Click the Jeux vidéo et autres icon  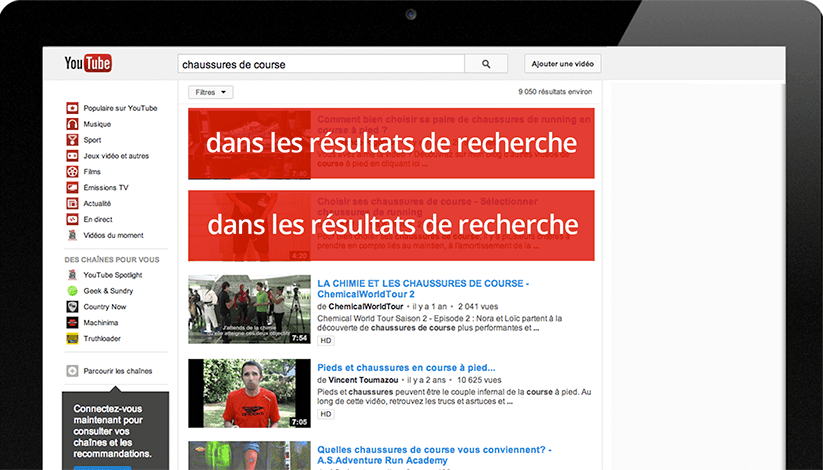coord(72,156)
